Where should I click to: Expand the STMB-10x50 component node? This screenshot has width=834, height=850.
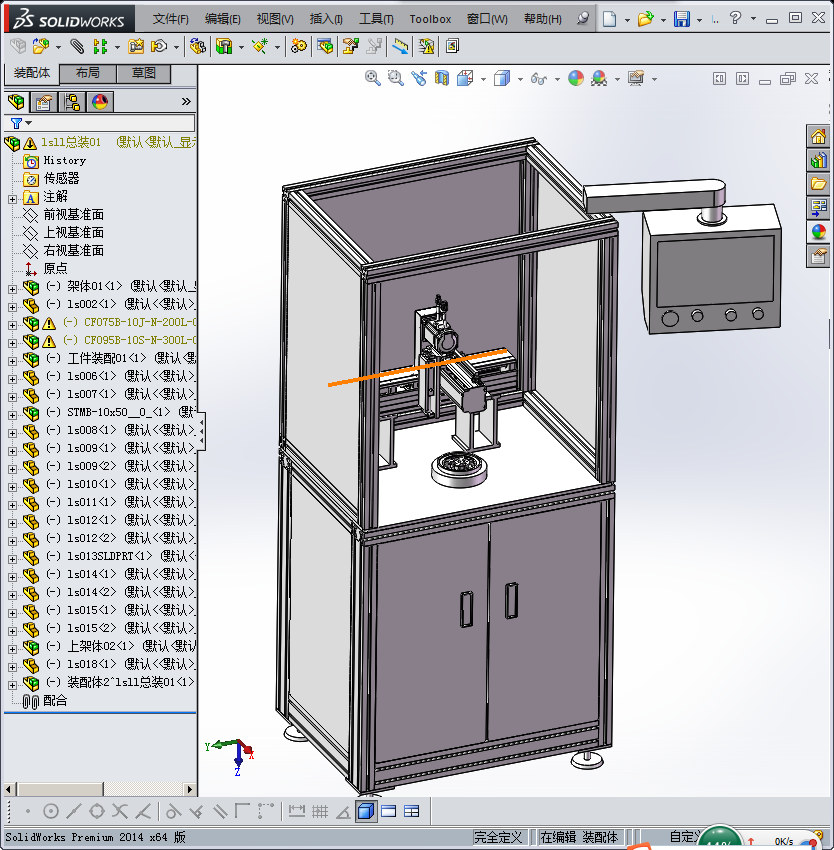12,415
